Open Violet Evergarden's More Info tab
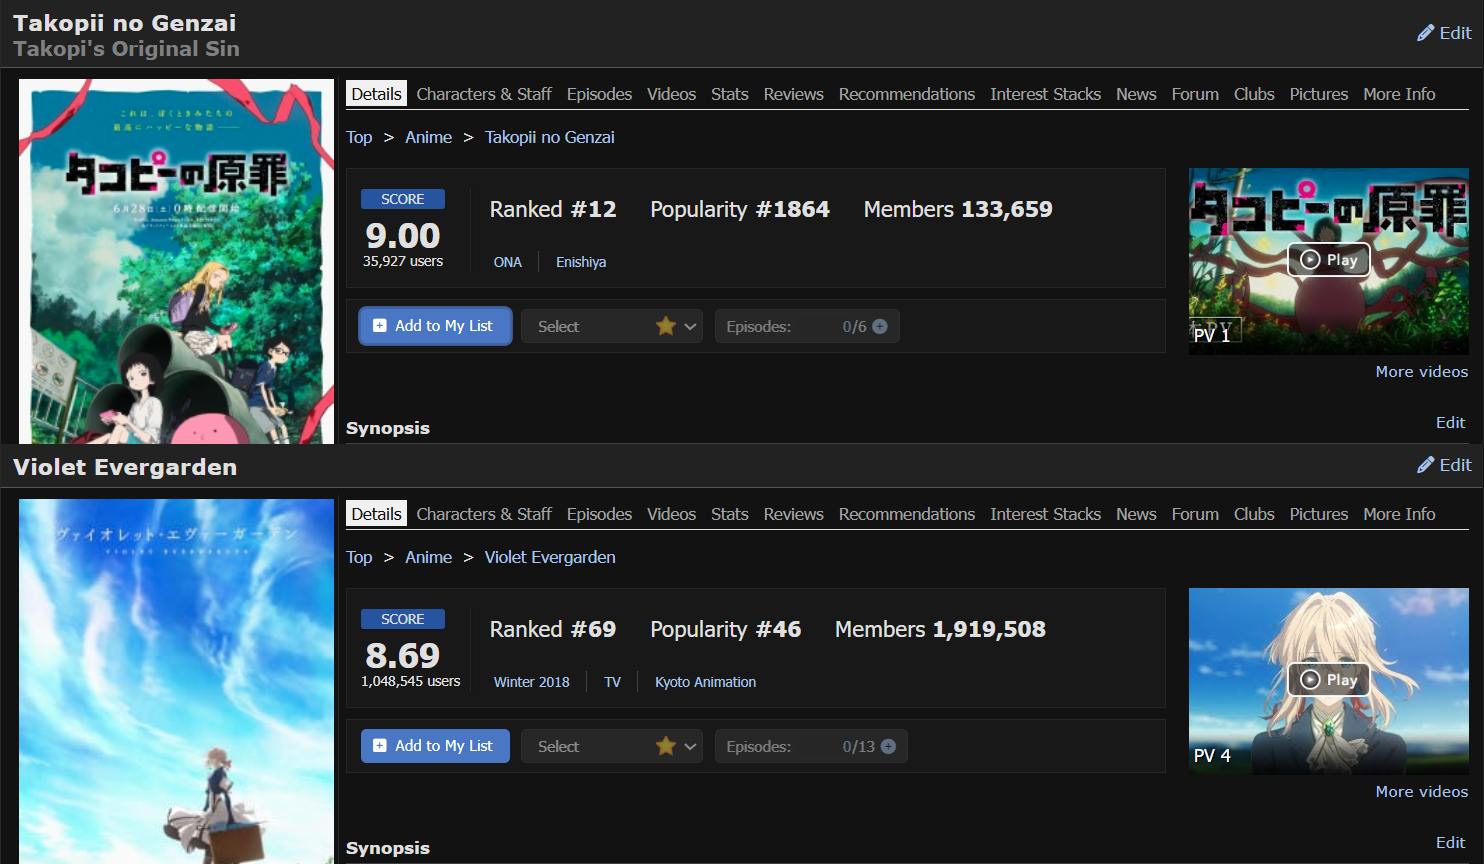The width and height of the screenshot is (1484, 864). (1399, 514)
